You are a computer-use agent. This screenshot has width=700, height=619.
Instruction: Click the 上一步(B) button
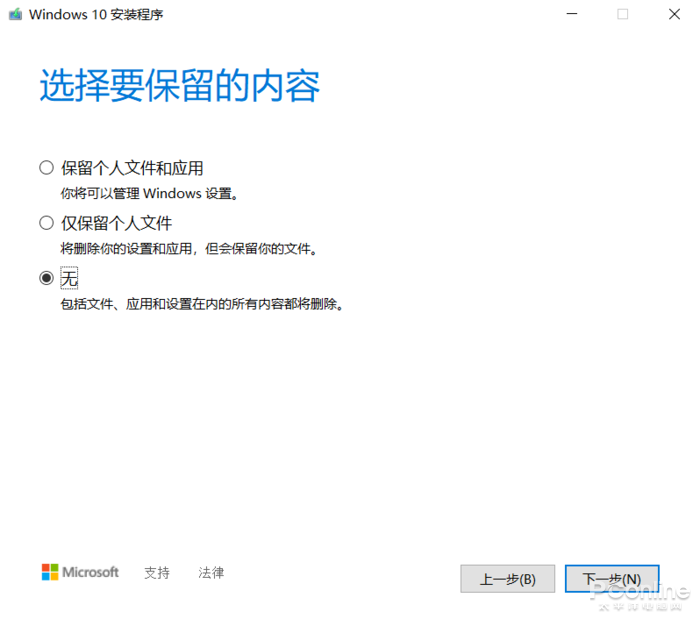(x=508, y=579)
